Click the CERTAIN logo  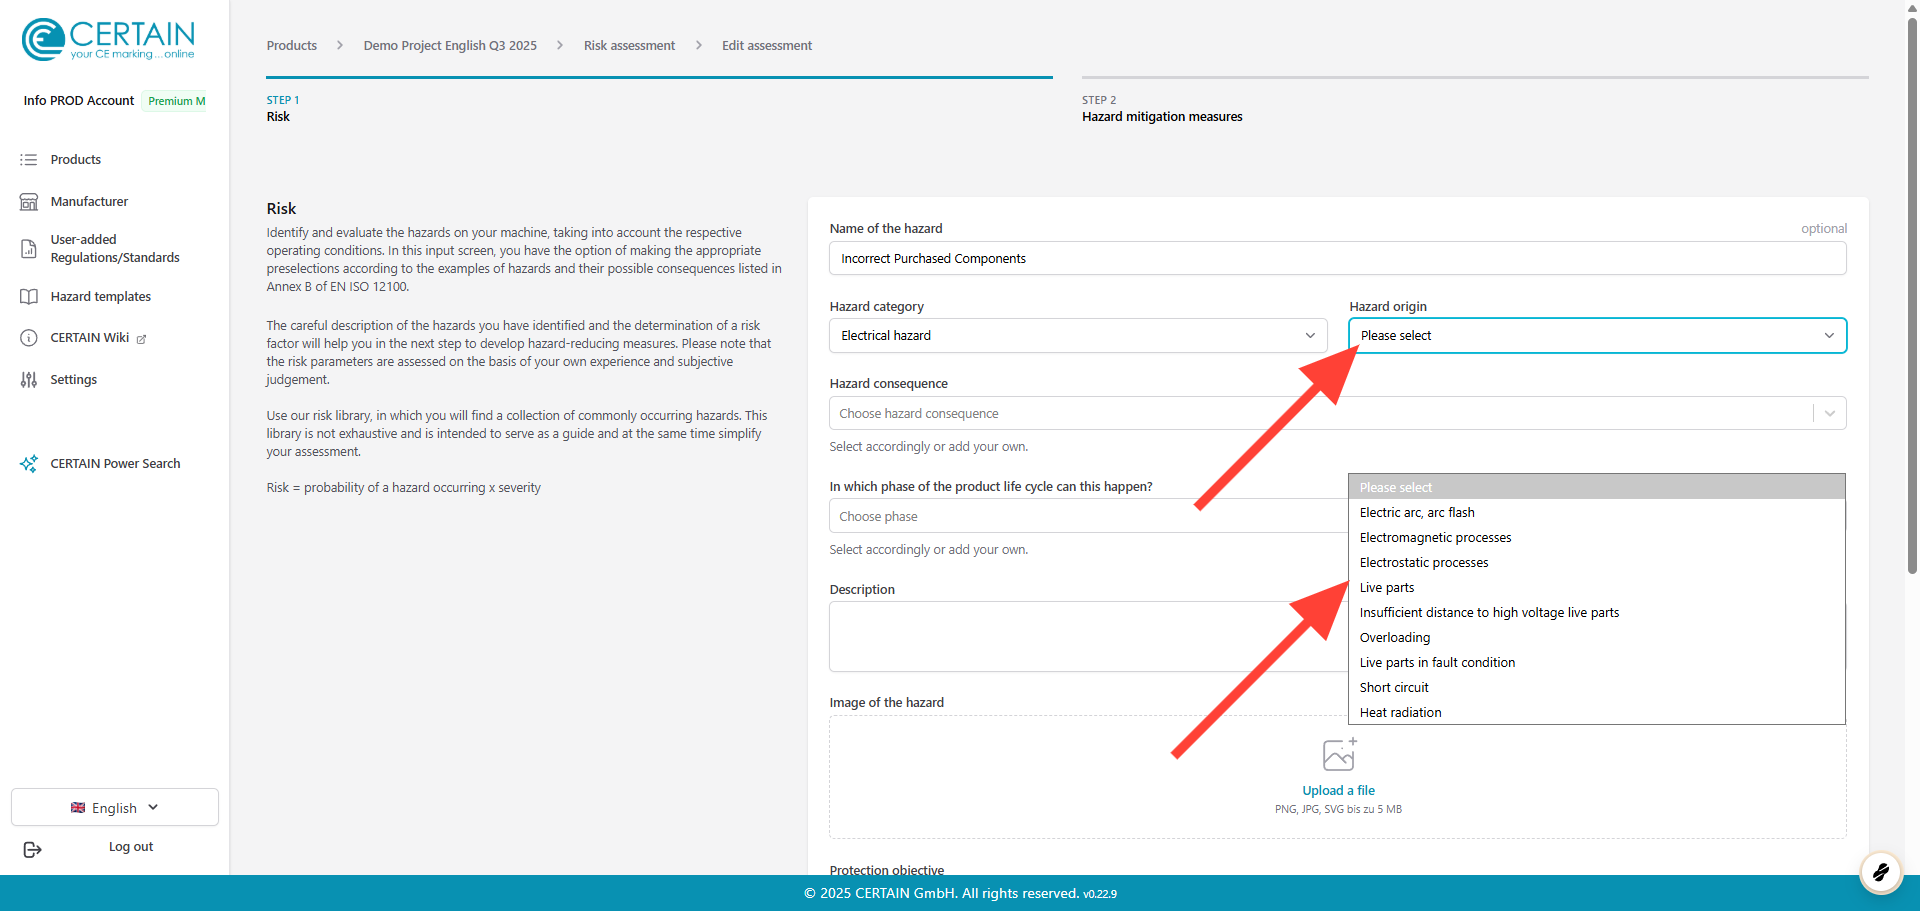coord(108,40)
